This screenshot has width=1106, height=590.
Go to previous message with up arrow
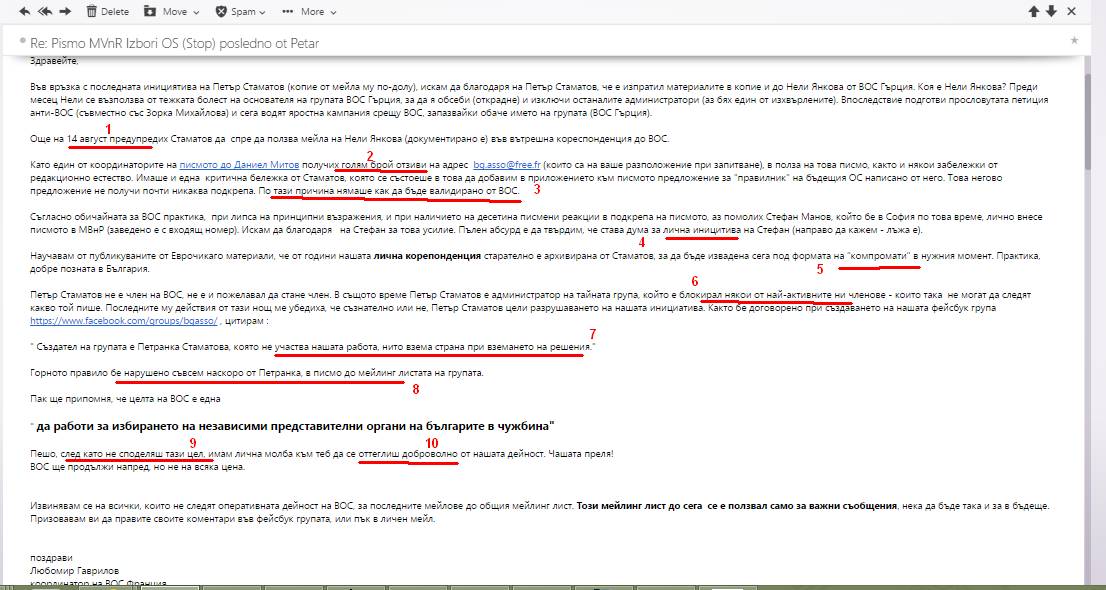coord(1034,12)
